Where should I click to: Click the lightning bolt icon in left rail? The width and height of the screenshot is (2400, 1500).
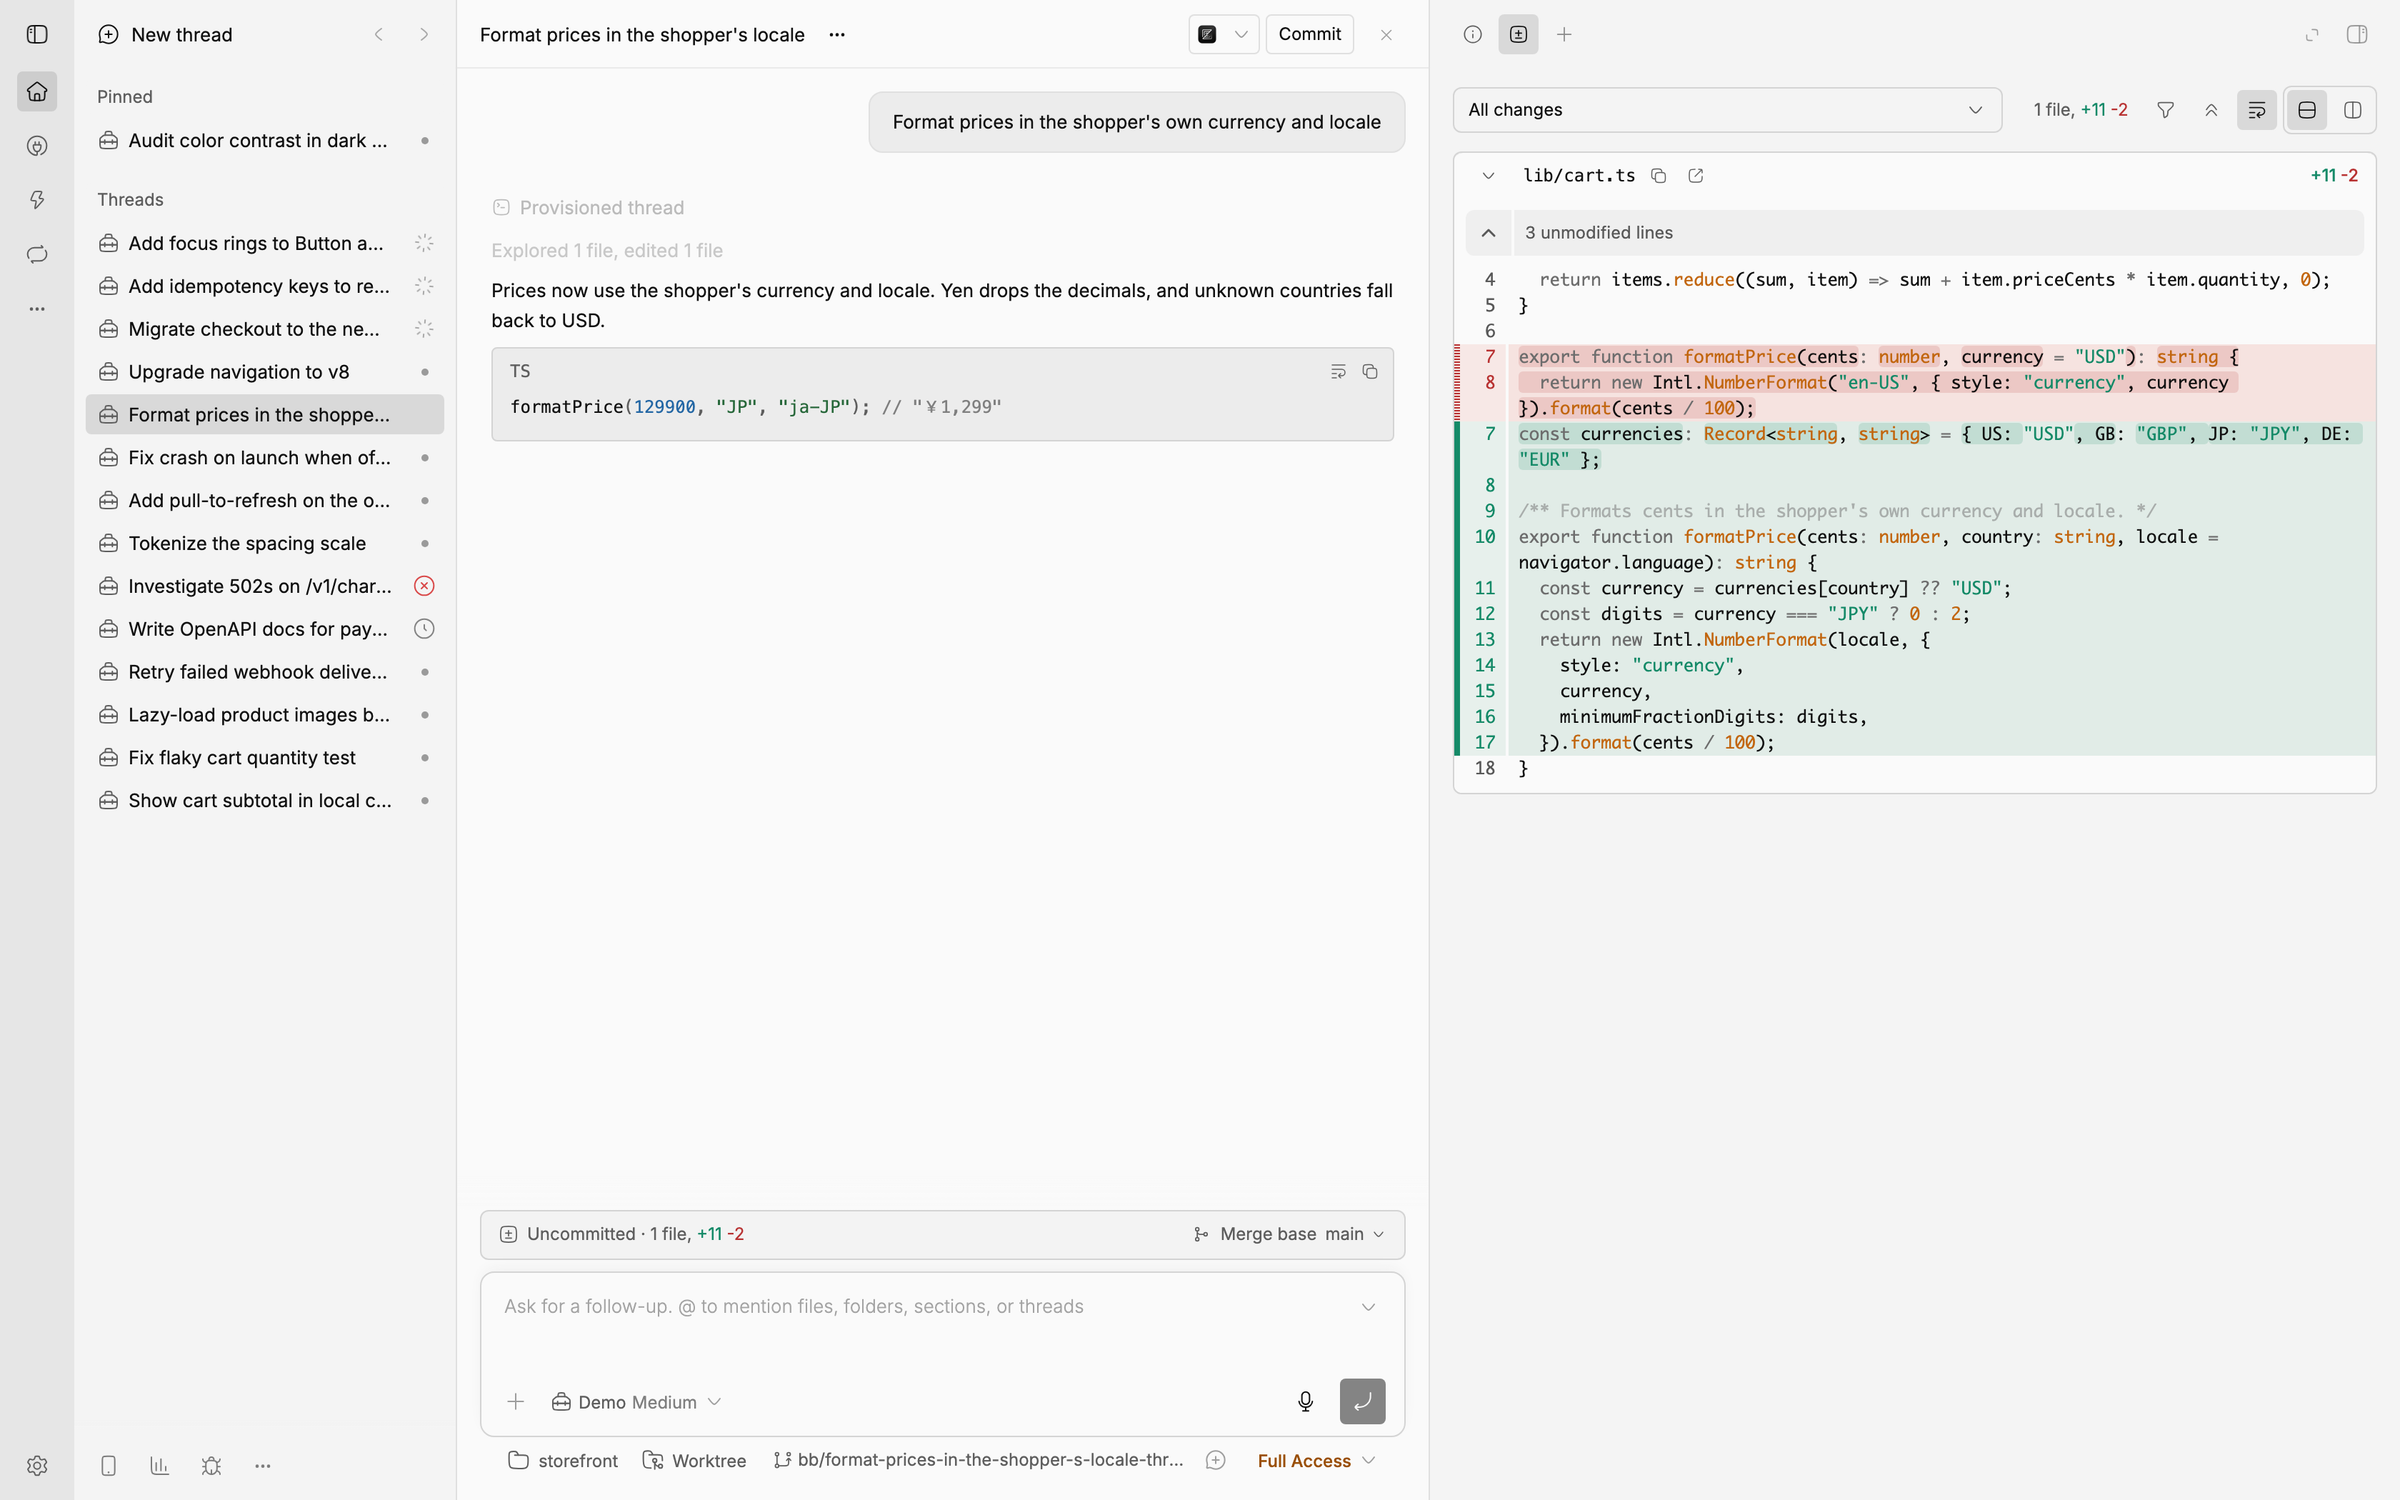click(x=37, y=200)
